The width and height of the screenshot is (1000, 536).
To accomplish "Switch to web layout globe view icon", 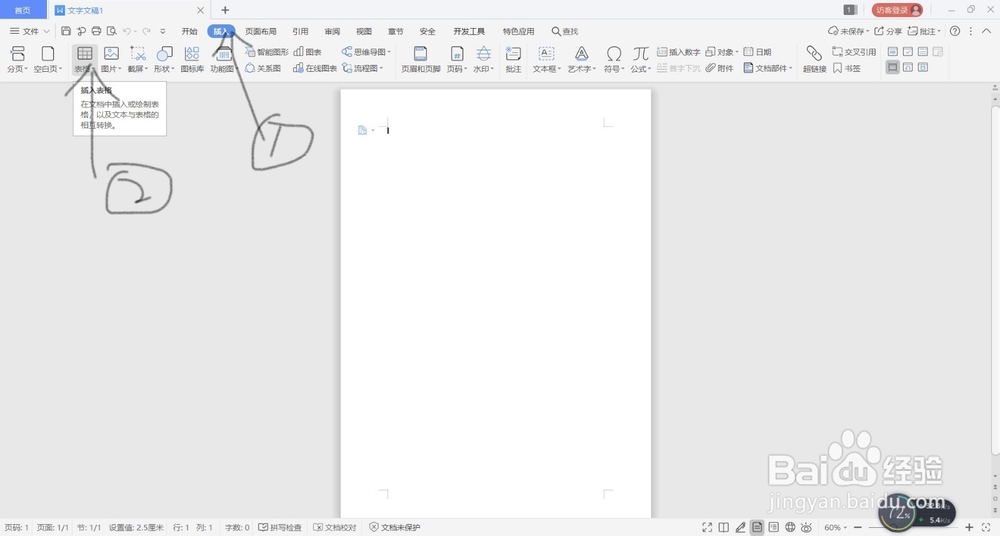I will [x=790, y=527].
